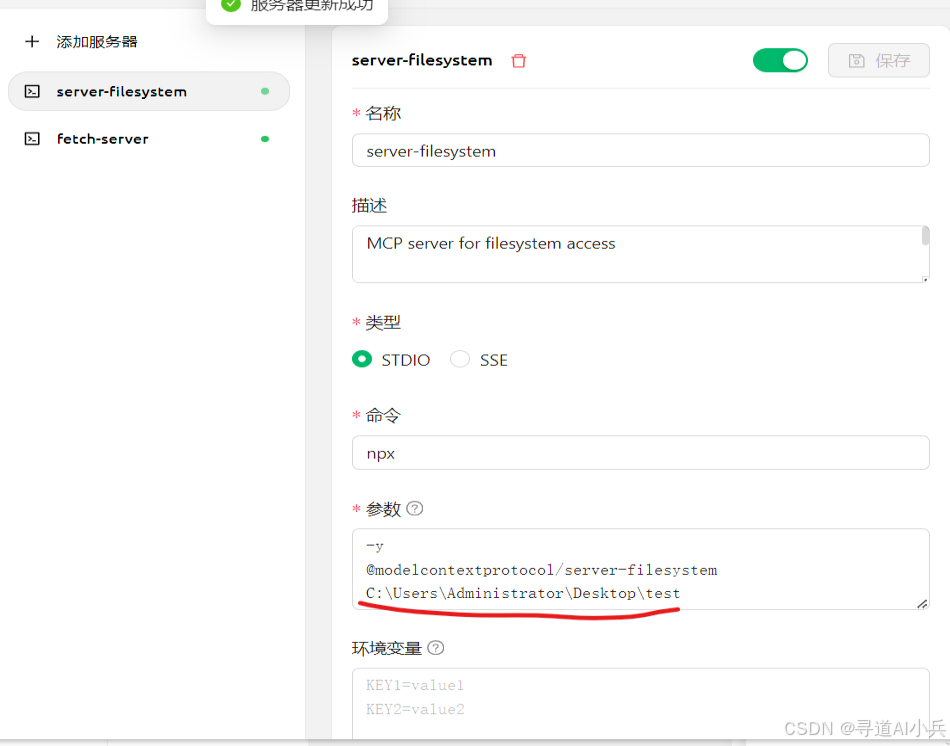Click green status dot for fetch-server
This screenshot has width=950, height=746.
click(265, 139)
